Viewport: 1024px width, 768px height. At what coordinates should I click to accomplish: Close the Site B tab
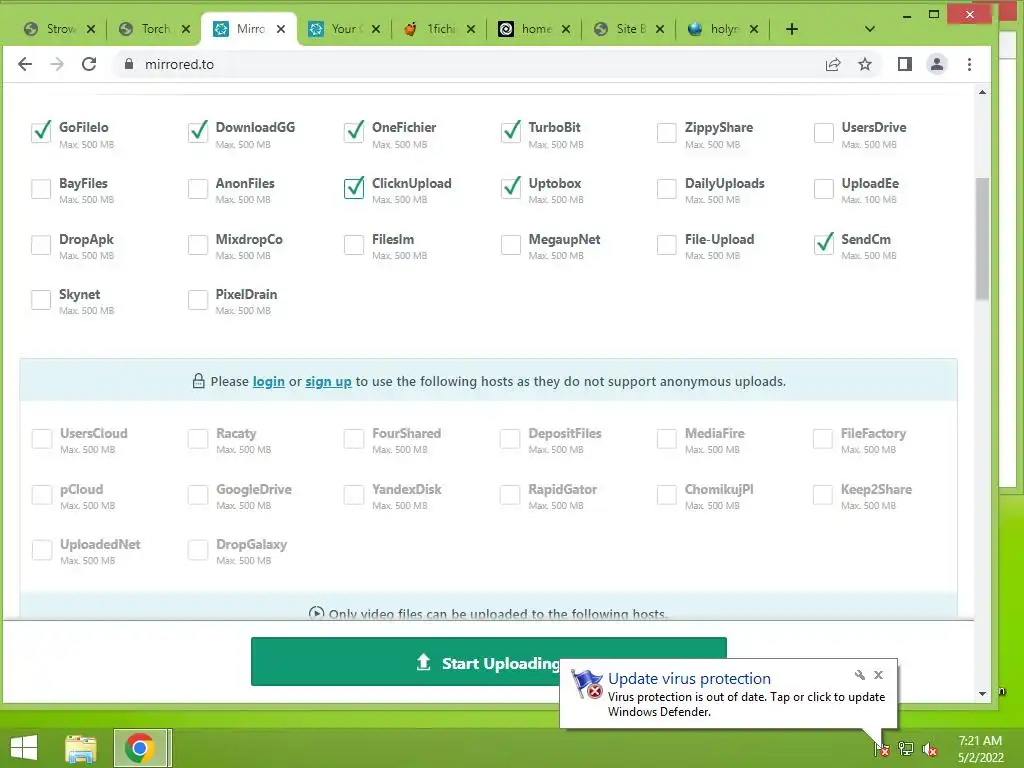coord(660,29)
